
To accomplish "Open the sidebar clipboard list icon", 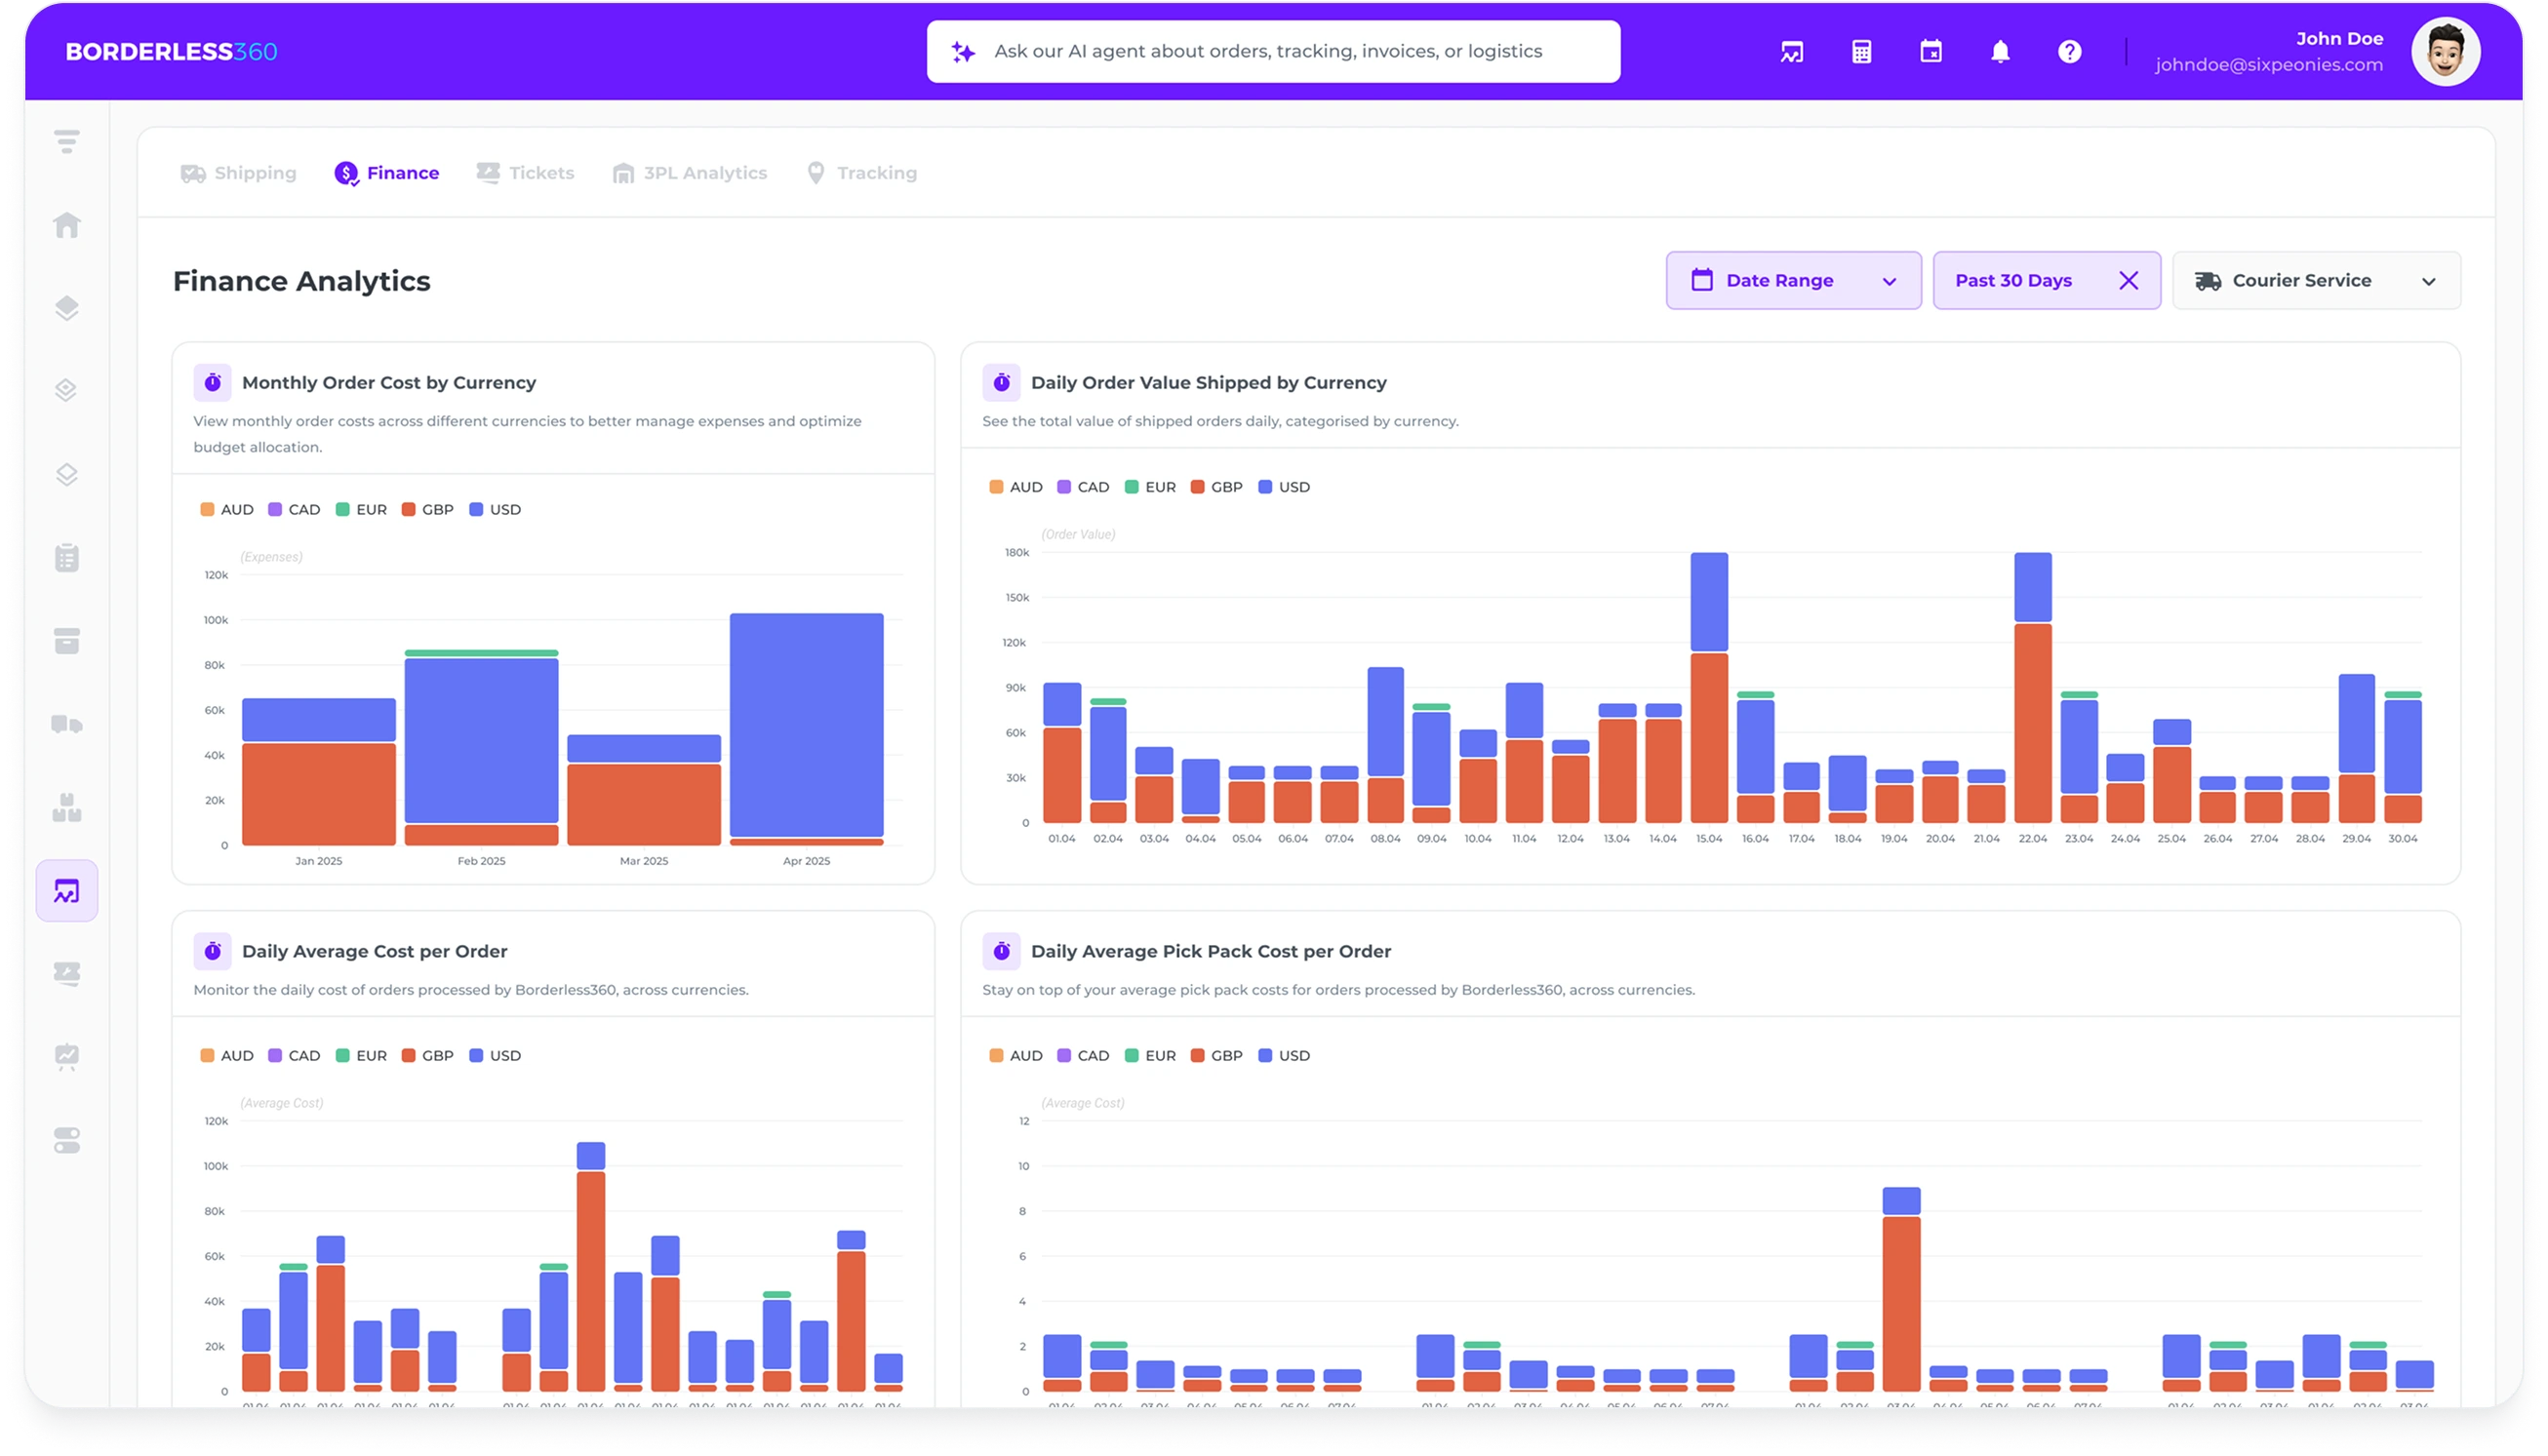I will click(67, 558).
